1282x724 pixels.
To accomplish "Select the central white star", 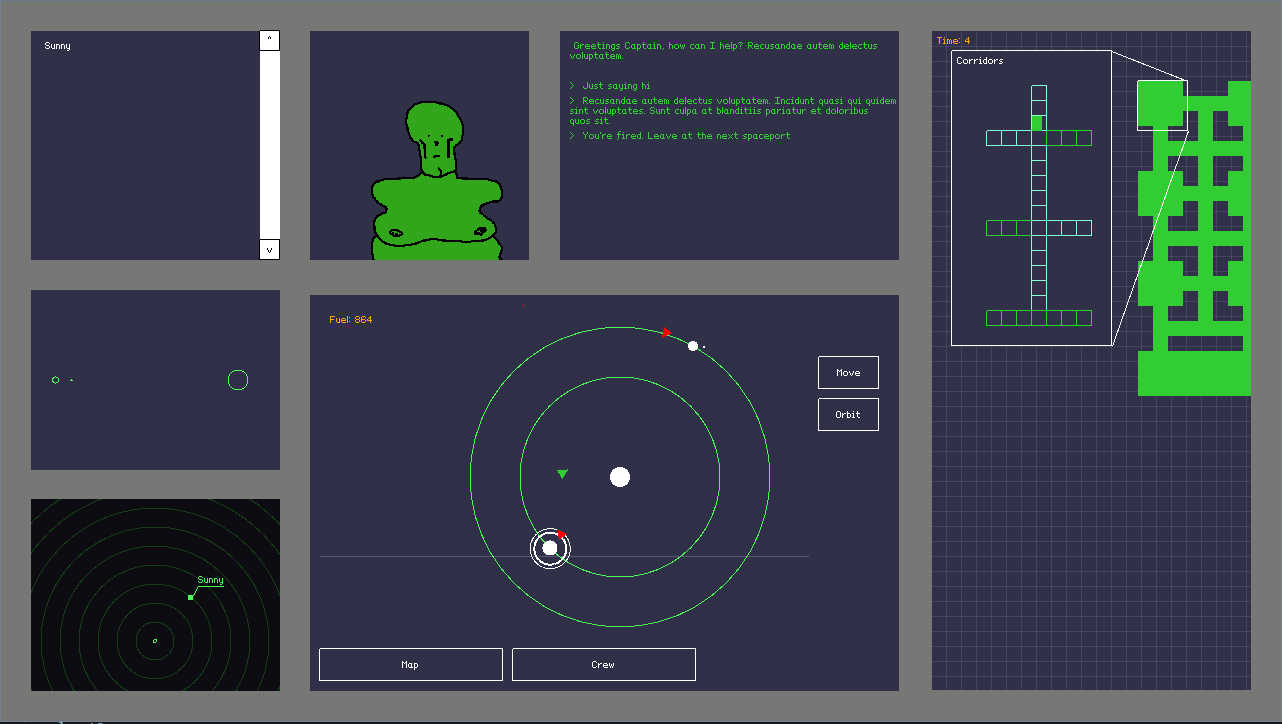I will coord(620,477).
